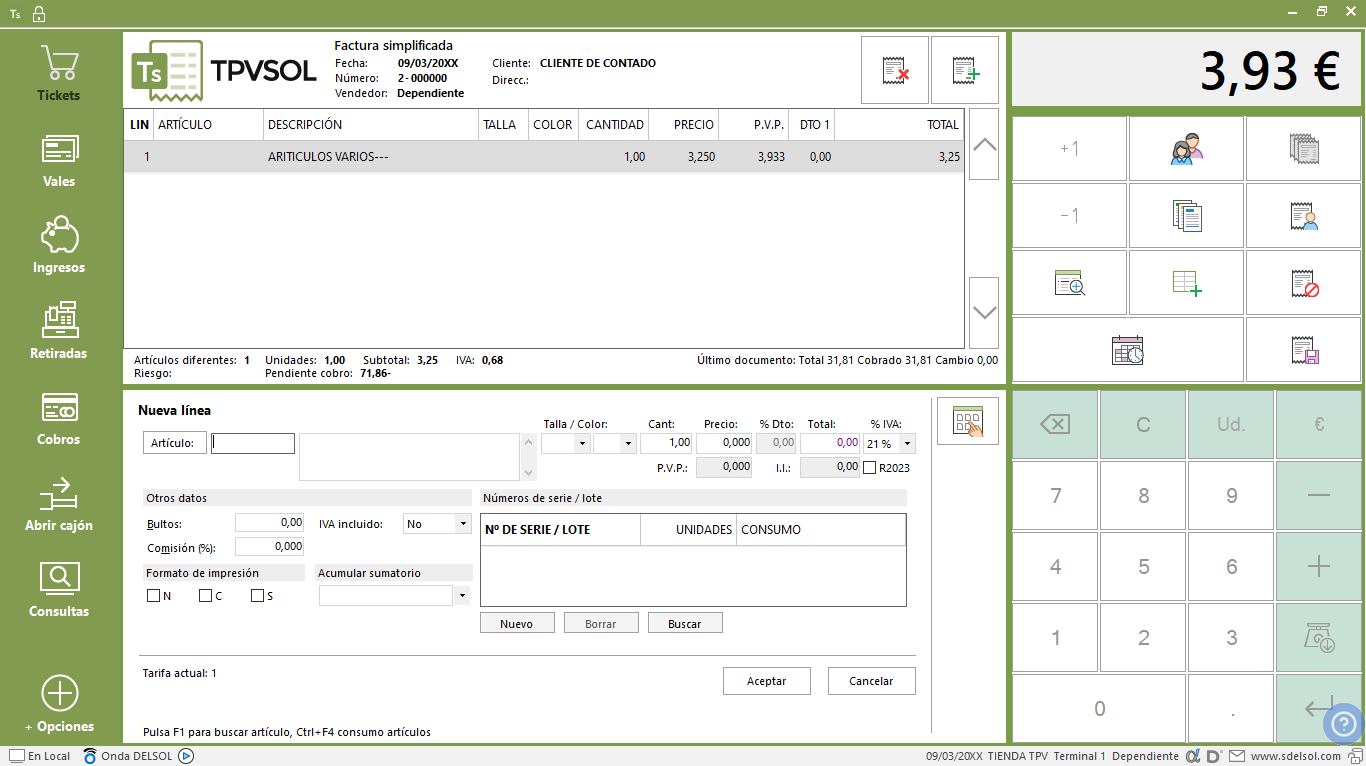Click the Precio input field
Screen dimensions: 1366x766
click(x=724, y=443)
